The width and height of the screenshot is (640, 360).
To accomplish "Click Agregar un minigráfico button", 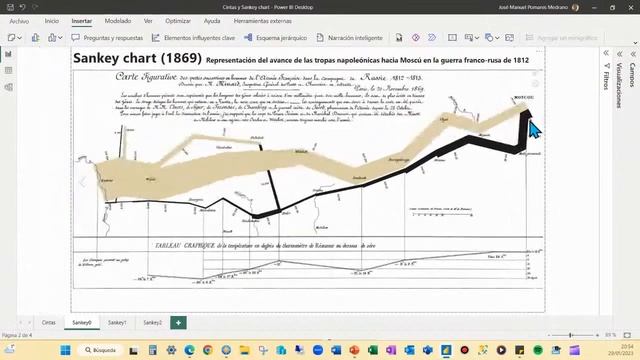I will 562,38.
